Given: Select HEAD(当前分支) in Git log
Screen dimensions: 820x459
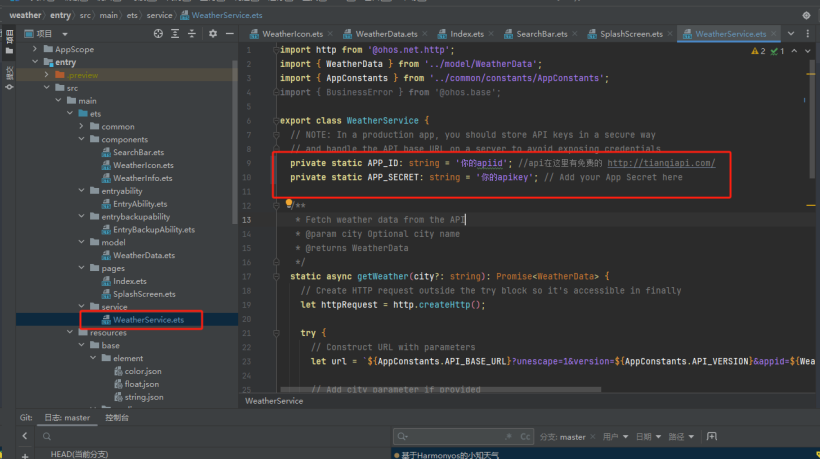Looking at the screenshot, I should click(x=79, y=454).
